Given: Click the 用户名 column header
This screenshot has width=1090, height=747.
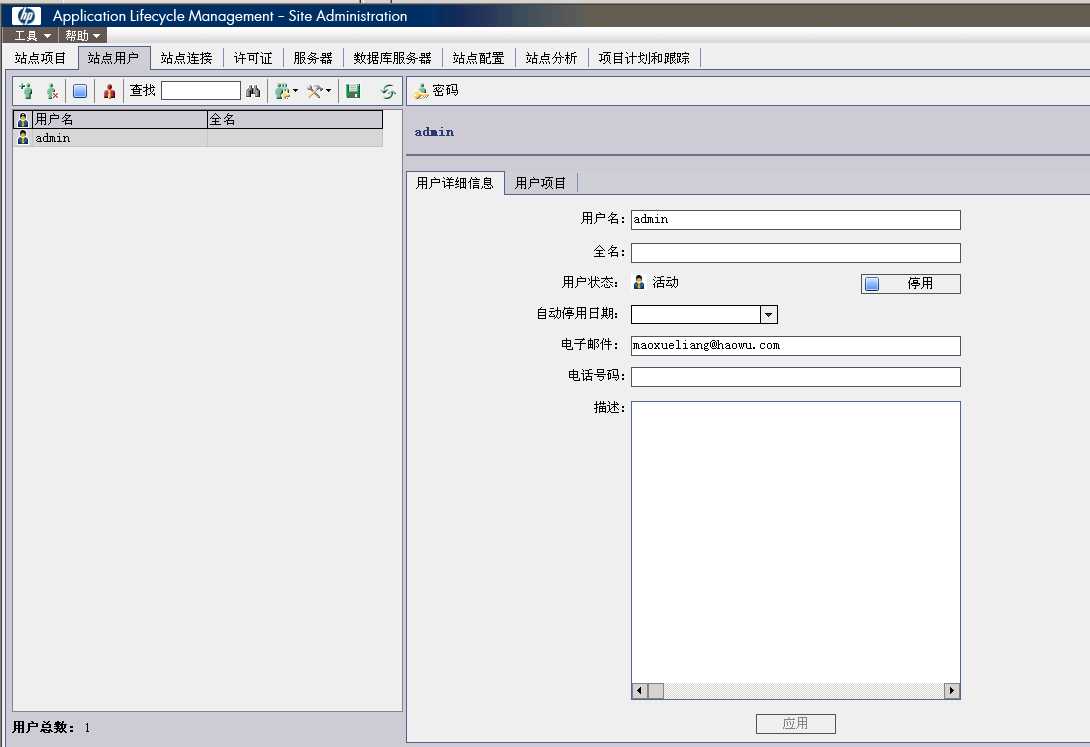Looking at the screenshot, I should pos(120,120).
